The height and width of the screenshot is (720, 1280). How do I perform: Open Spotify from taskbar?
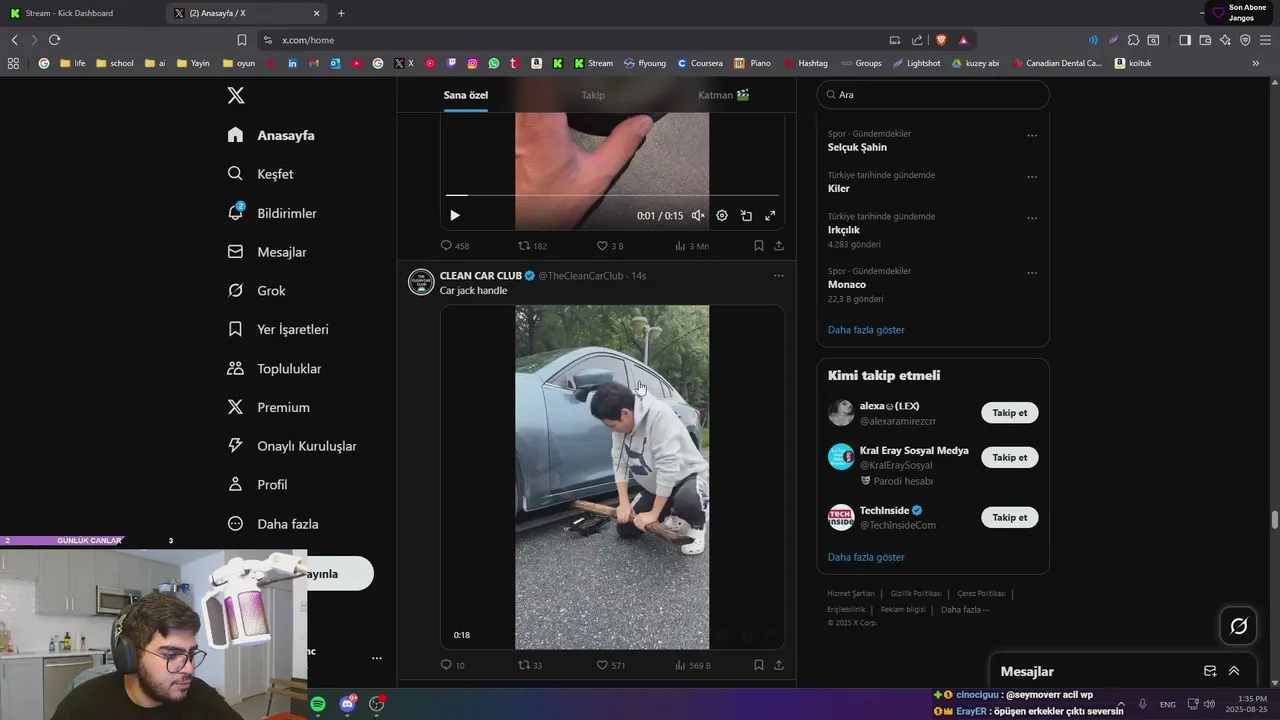tap(318, 704)
